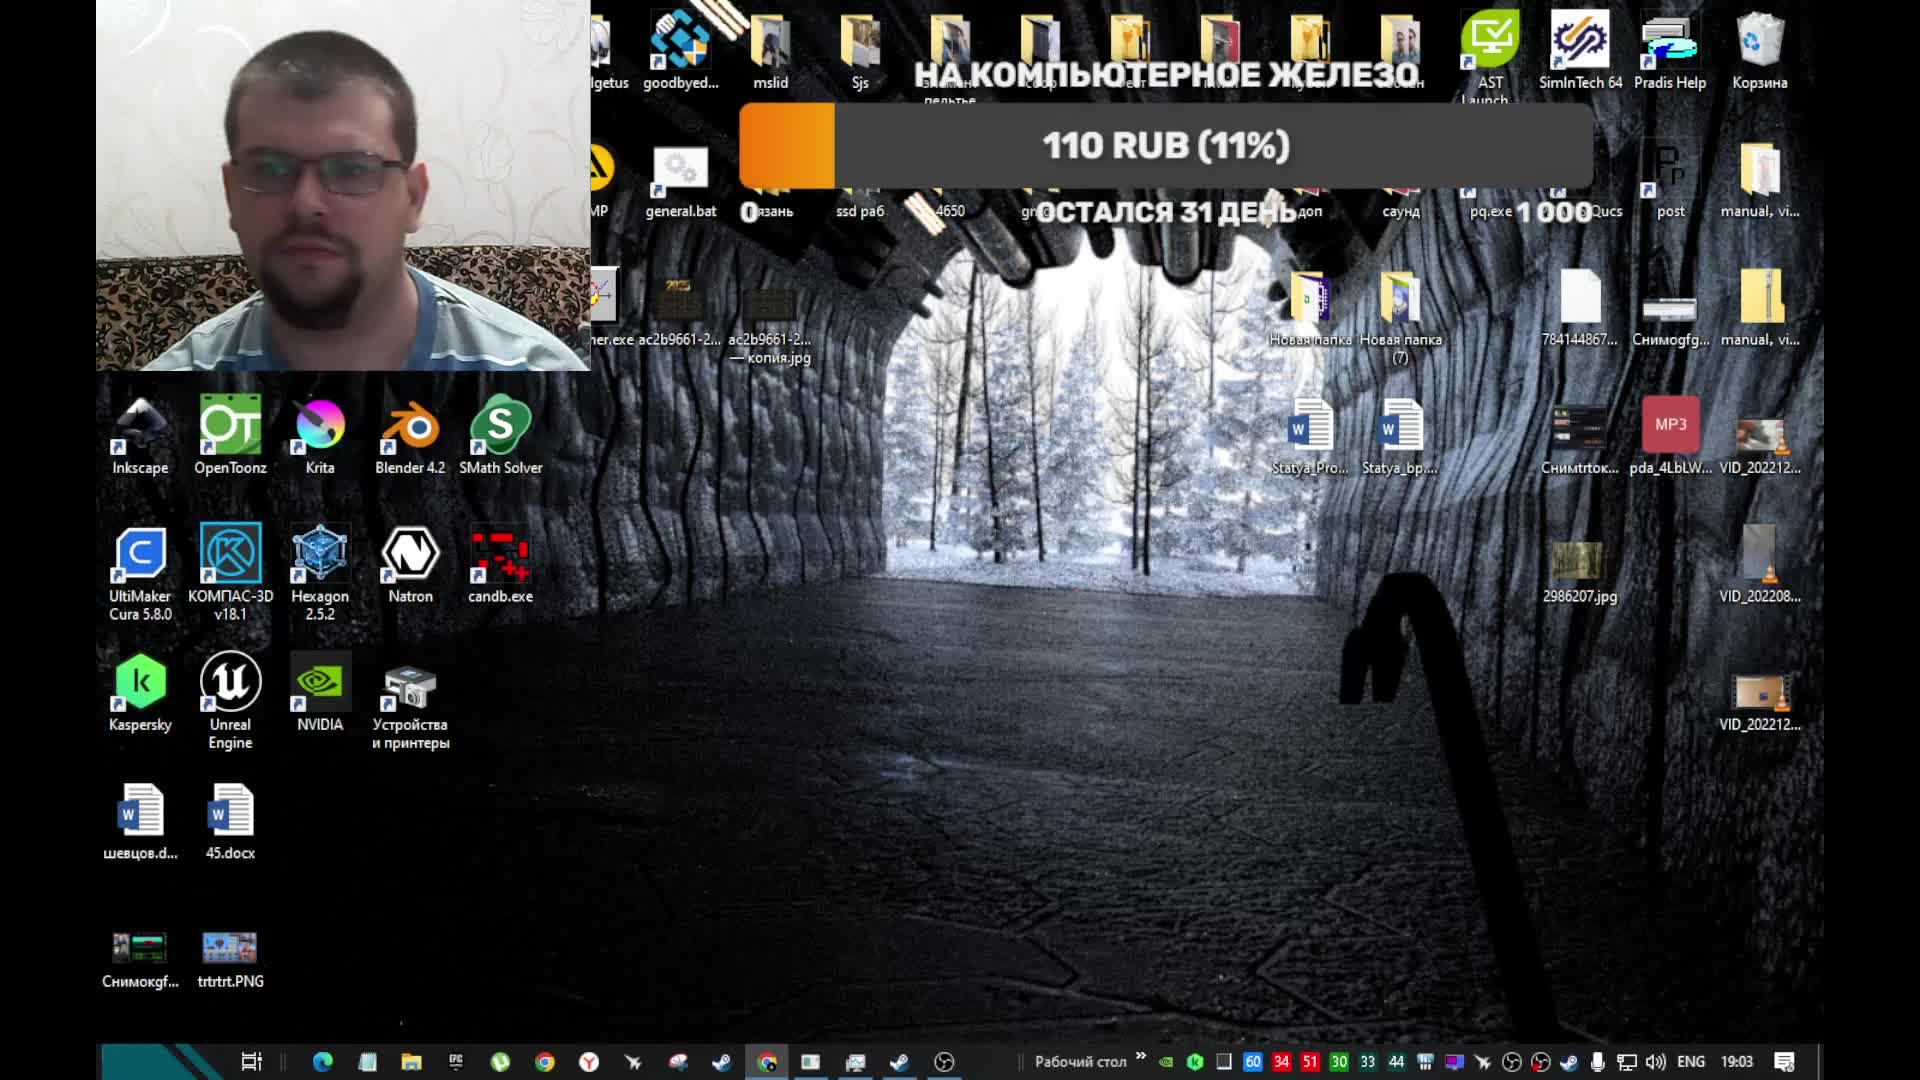Launch OpenToonz from the desktop
Image resolution: width=1920 pixels, height=1080 pixels.
coord(230,430)
